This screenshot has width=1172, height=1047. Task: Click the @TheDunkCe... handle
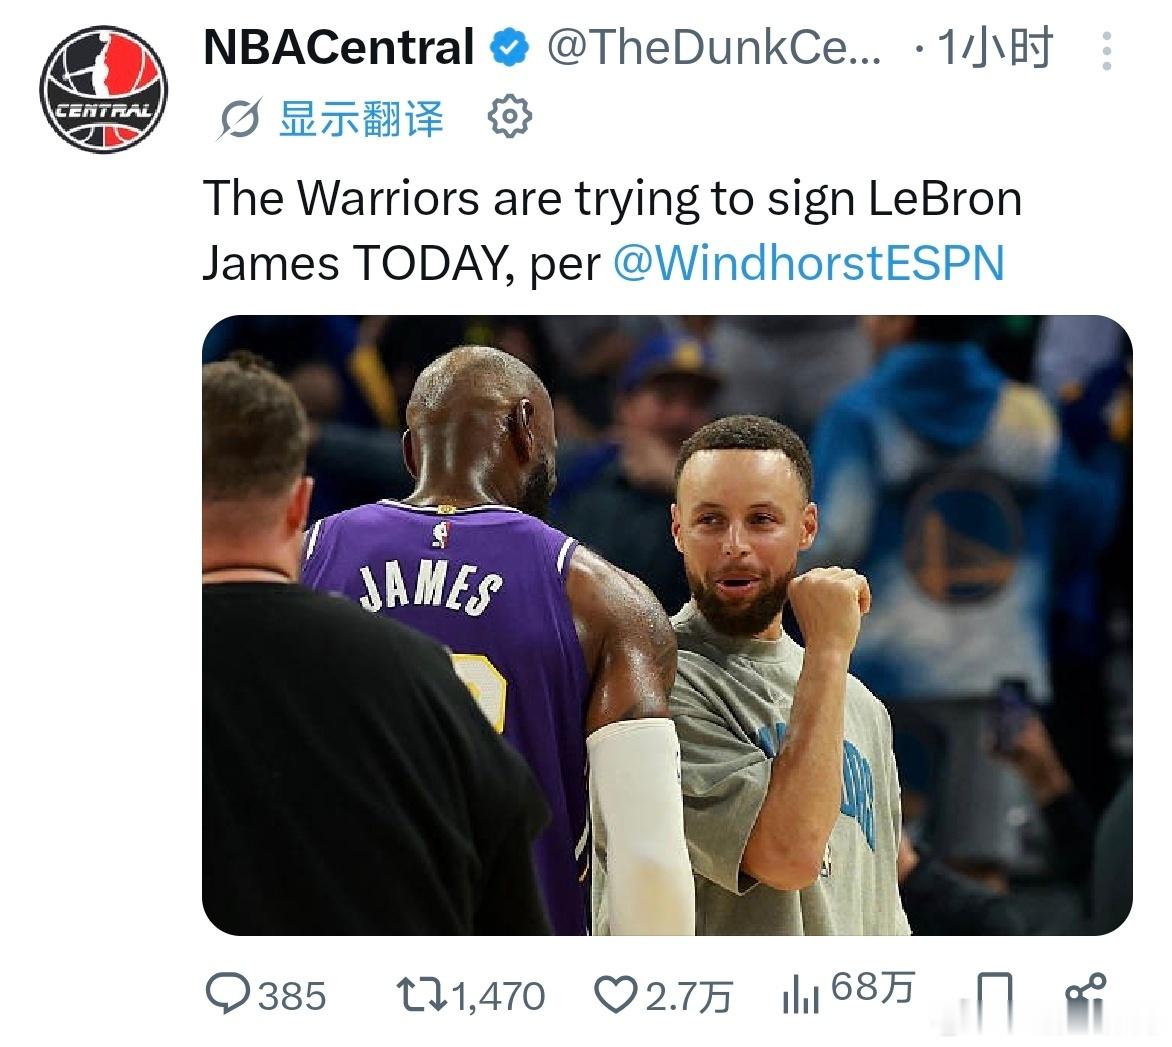coord(715,48)
